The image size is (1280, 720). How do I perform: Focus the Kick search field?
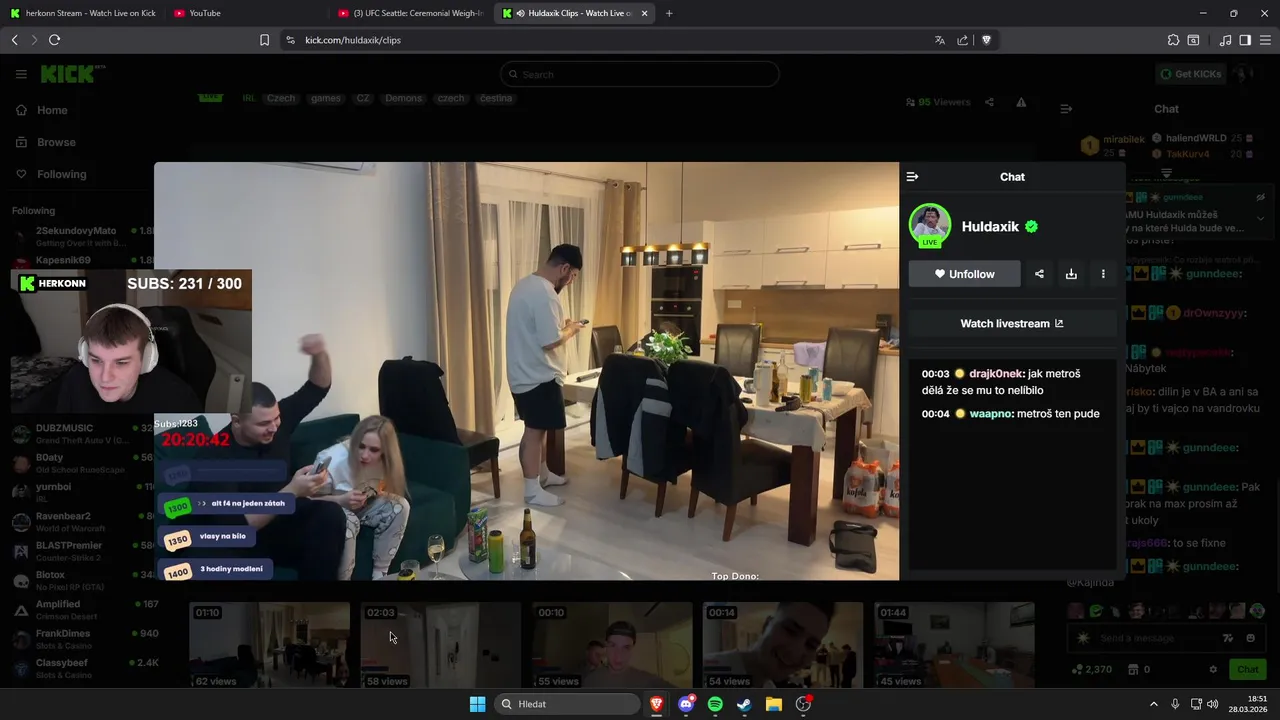click(x=640, y=74)
